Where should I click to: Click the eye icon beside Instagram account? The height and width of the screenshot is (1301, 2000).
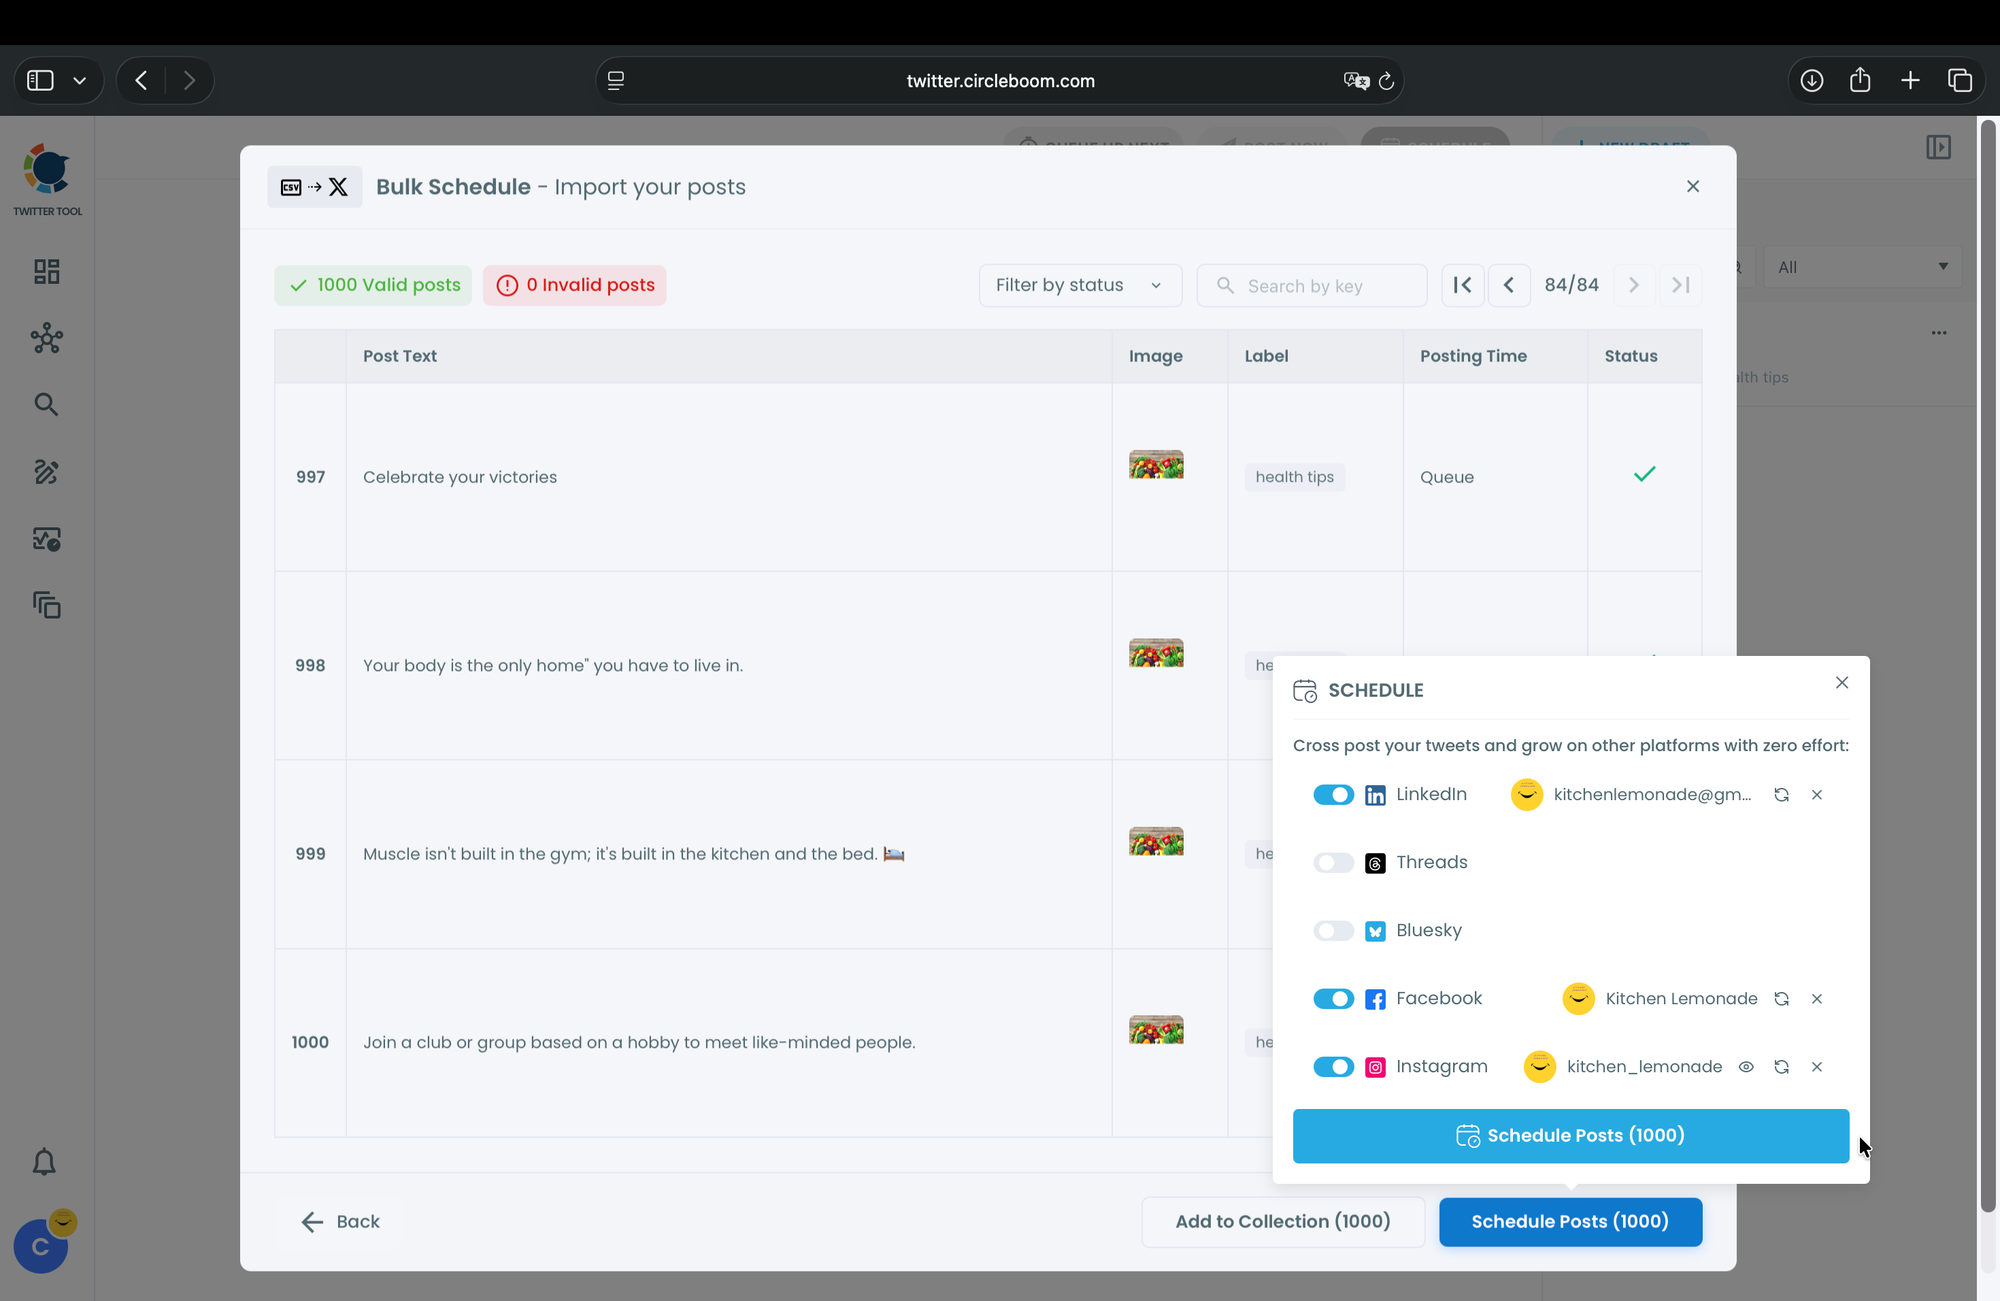point(1746,1067)
